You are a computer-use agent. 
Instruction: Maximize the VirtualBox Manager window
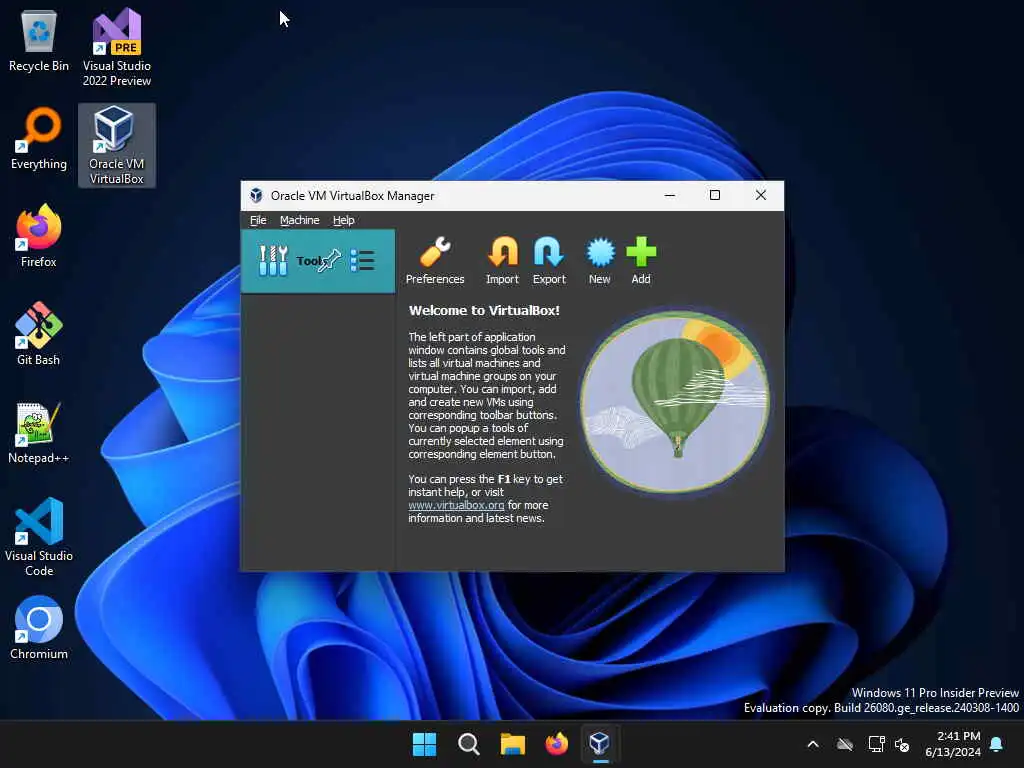coord(714,195)
